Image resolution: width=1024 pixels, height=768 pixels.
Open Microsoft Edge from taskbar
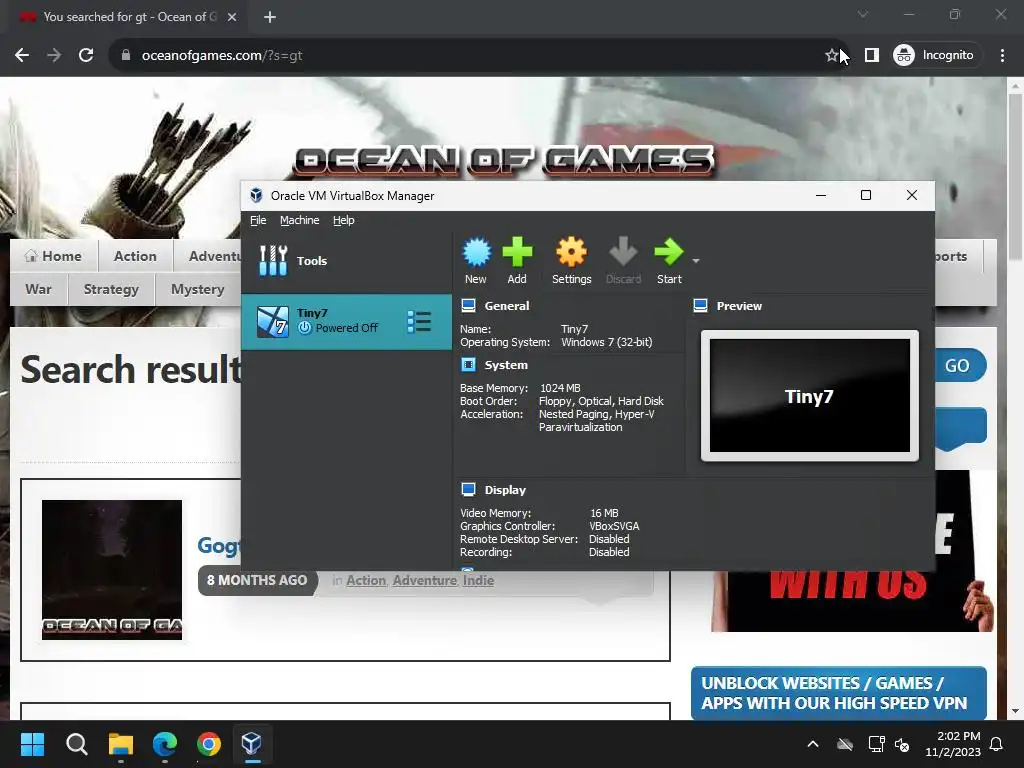165,744
